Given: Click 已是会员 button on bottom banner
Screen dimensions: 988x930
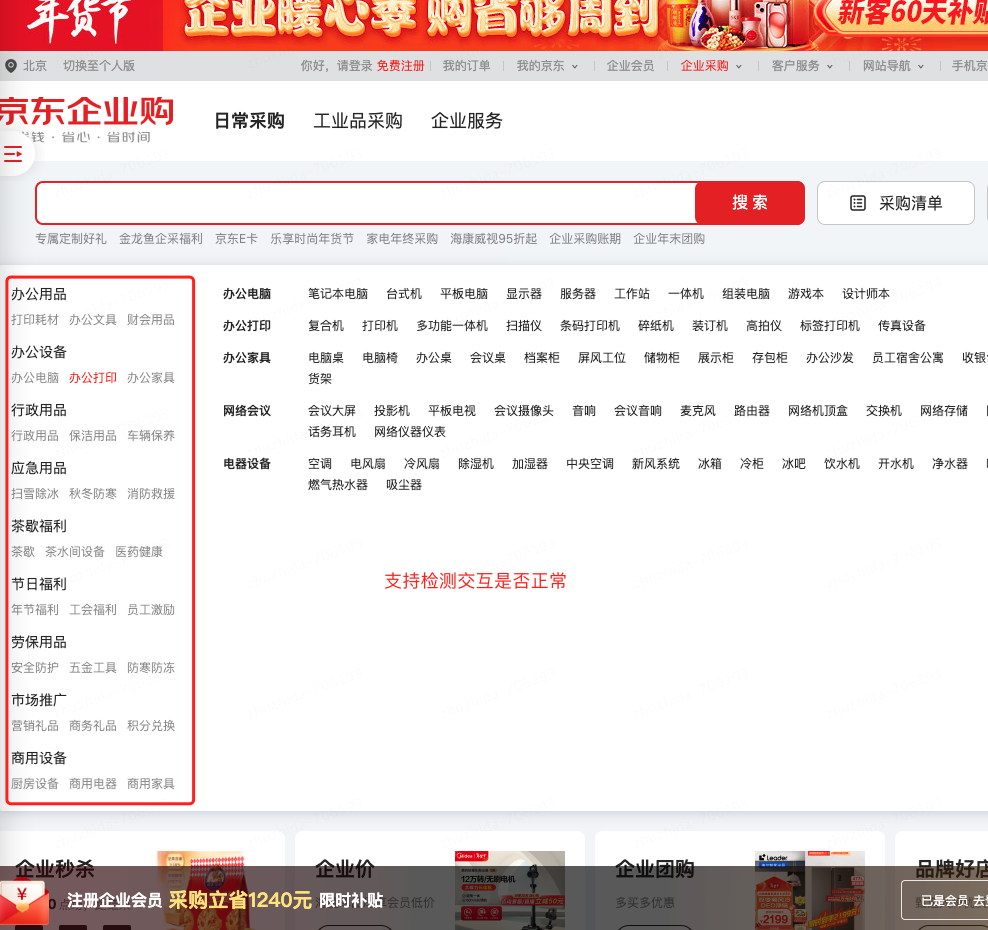Looking at the screenshot, I should click(x=945, y=901).
